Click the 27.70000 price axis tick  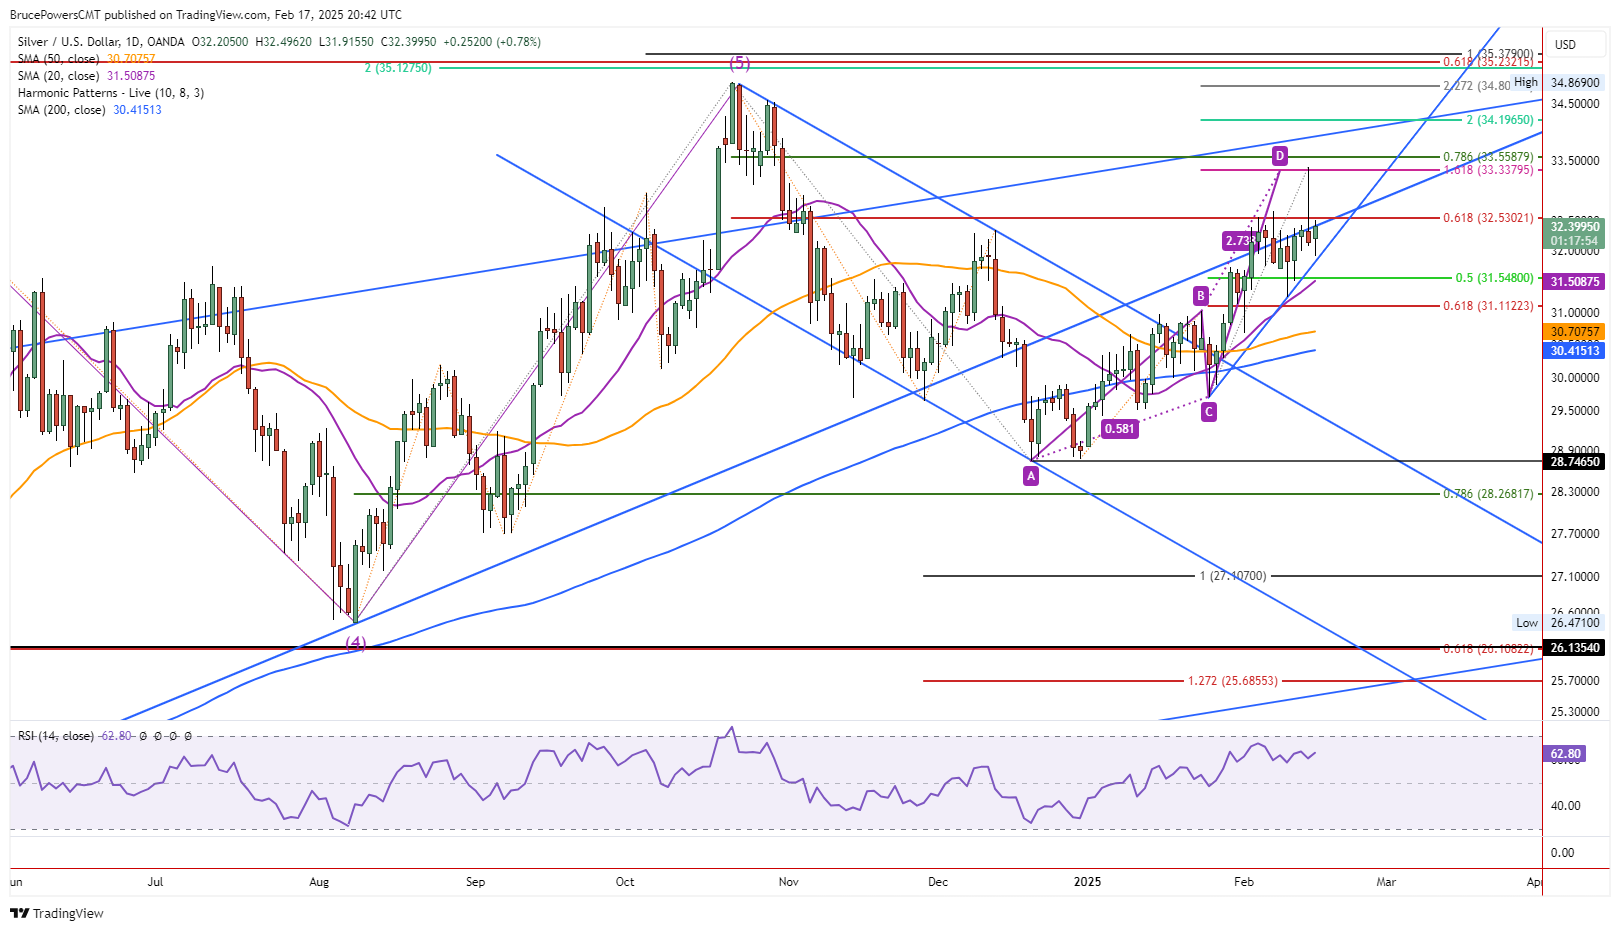[x=1575, y=534]
